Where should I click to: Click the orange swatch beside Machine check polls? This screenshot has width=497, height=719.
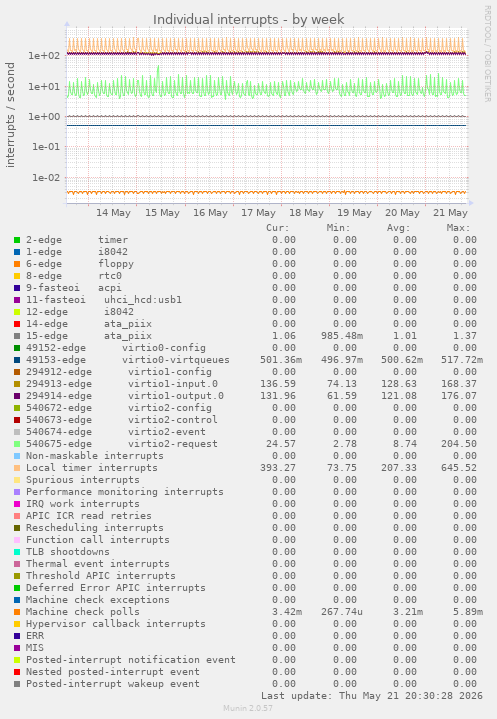[x=17, y=612]
